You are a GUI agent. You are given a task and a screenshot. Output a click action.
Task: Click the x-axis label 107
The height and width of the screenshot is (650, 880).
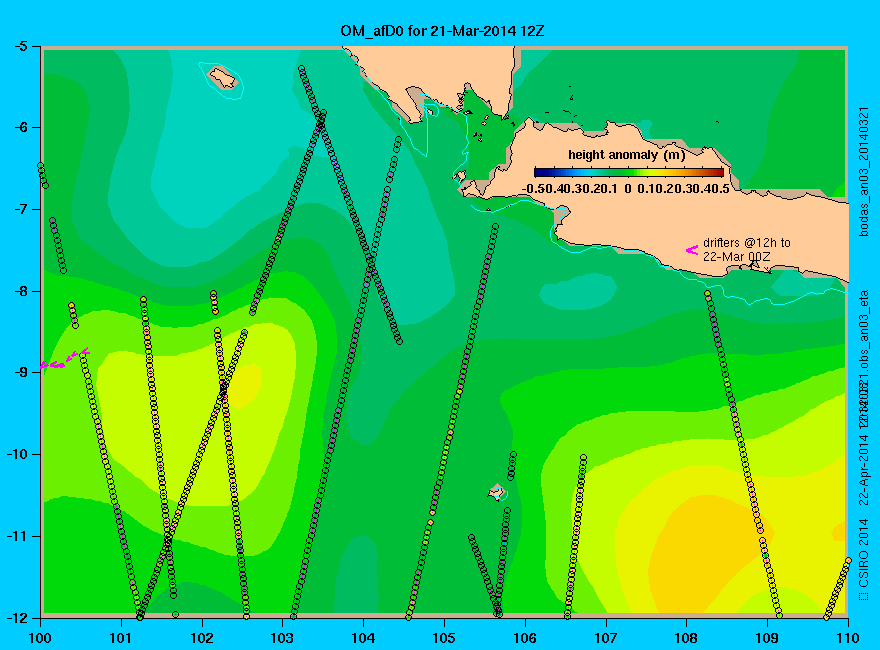(606, 638)
